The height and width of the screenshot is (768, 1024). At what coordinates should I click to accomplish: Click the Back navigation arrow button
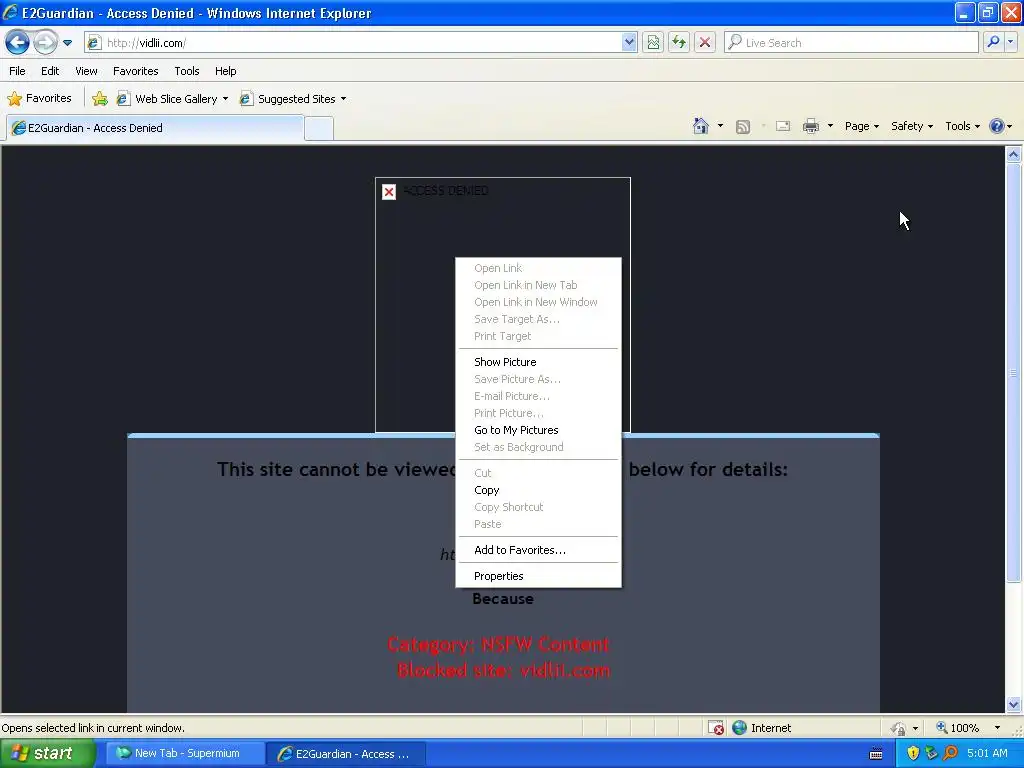[x=18, y=42]
